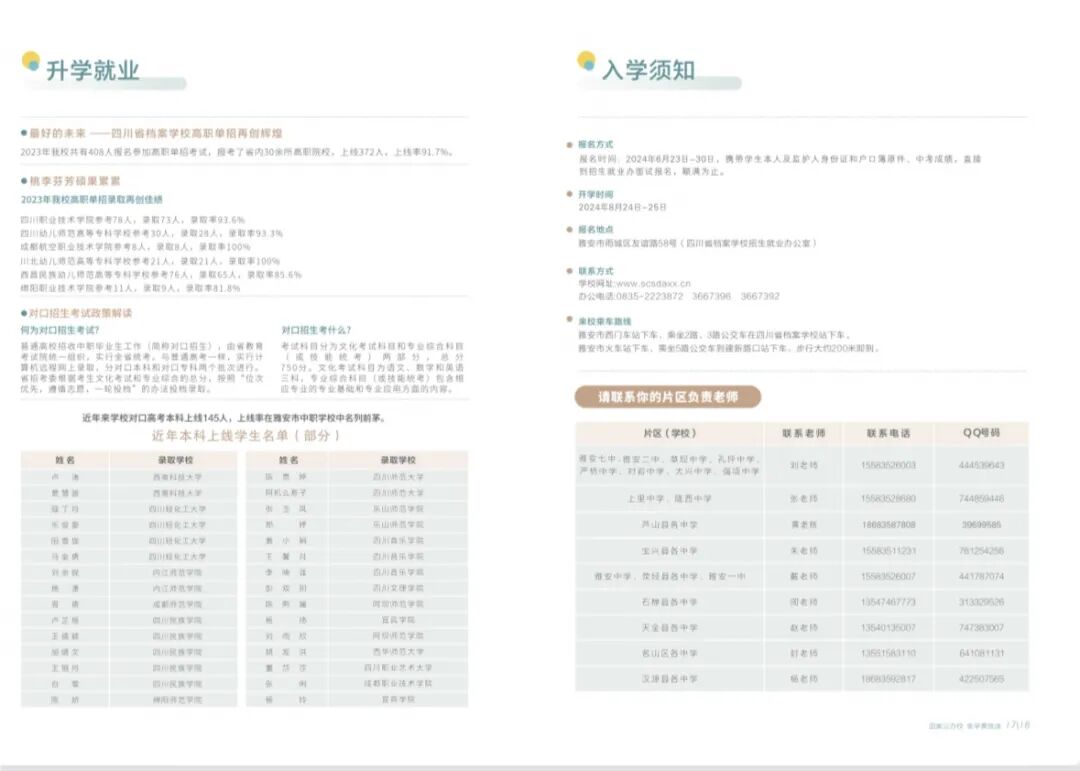Click phone number 15583528680 in the table
1080x771 pixels.
[888, 498]
